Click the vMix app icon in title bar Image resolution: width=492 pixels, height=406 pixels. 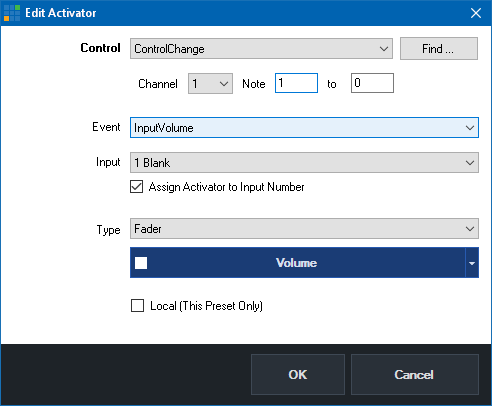pyautogui.click(x=12, y=13)
